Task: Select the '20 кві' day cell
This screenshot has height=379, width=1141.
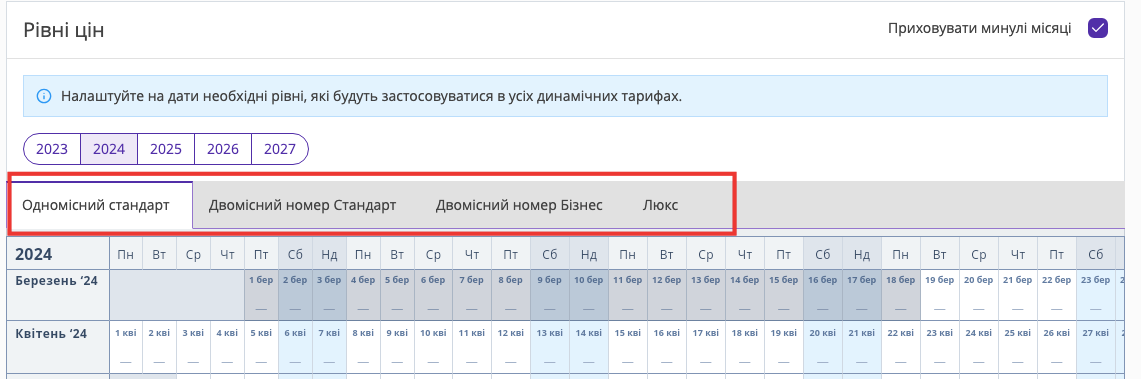Action: tap(823, 346)
